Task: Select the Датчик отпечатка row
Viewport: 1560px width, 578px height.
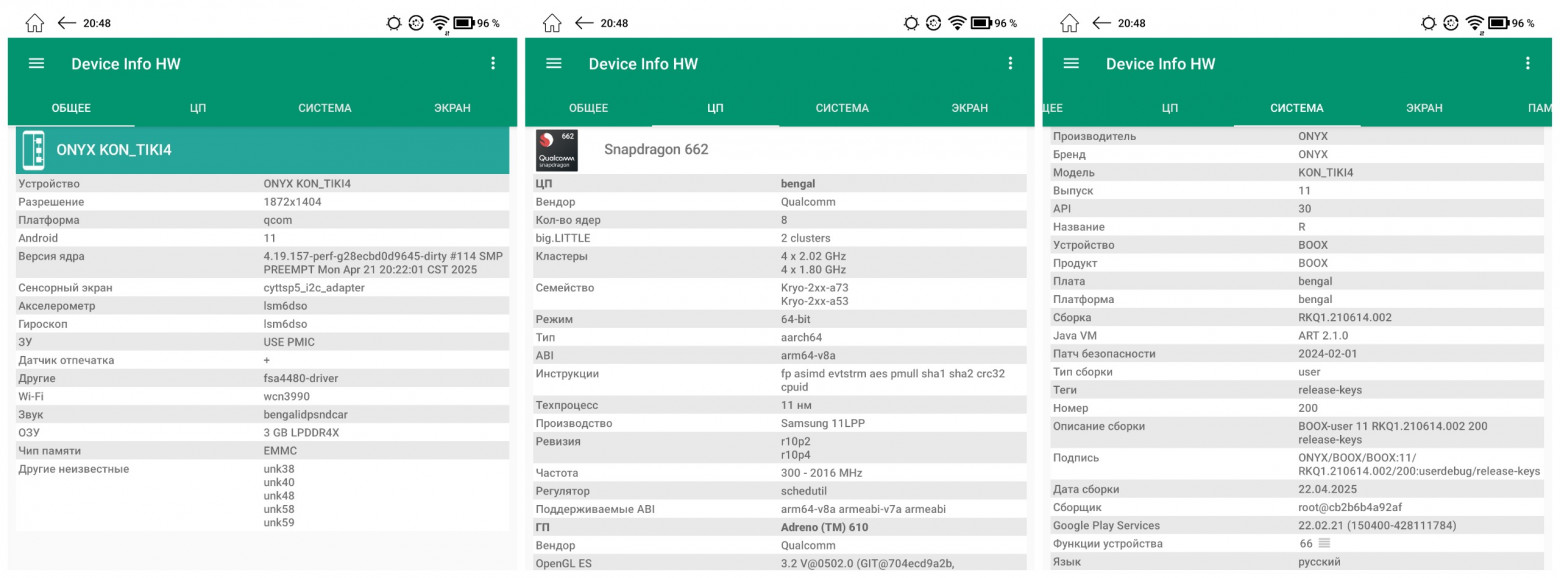Action: tap(262, 360)
